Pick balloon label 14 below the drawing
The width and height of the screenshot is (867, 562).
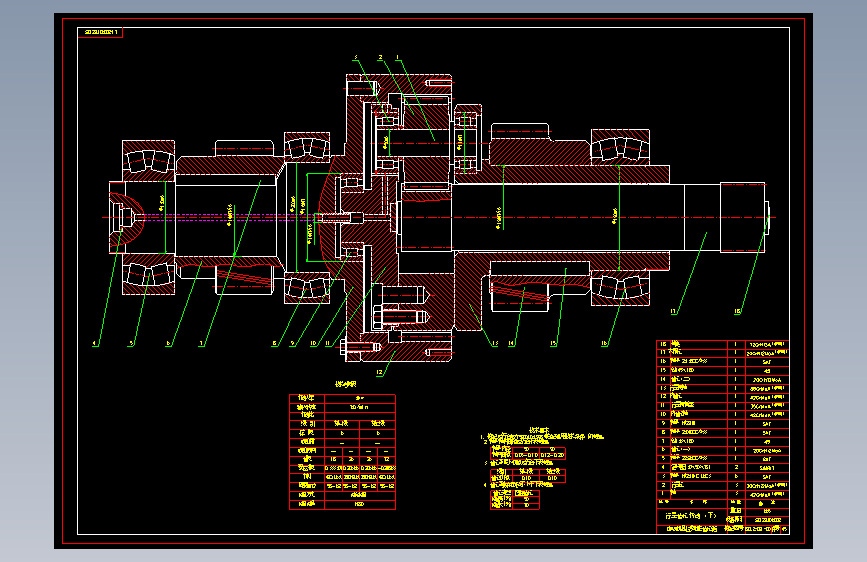tap(511, 344)
